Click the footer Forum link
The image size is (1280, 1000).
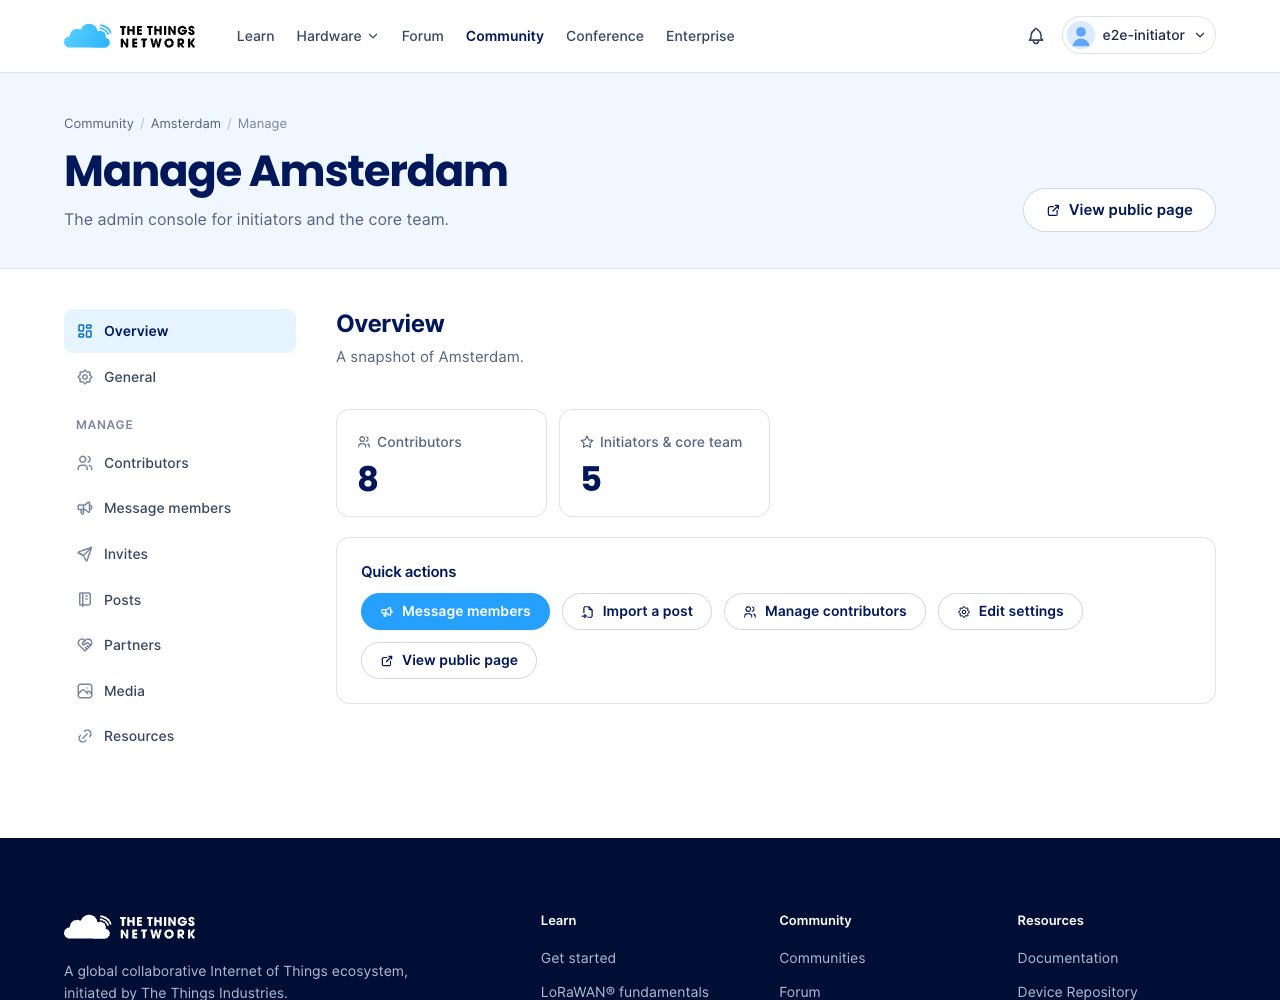pos(800,992)
